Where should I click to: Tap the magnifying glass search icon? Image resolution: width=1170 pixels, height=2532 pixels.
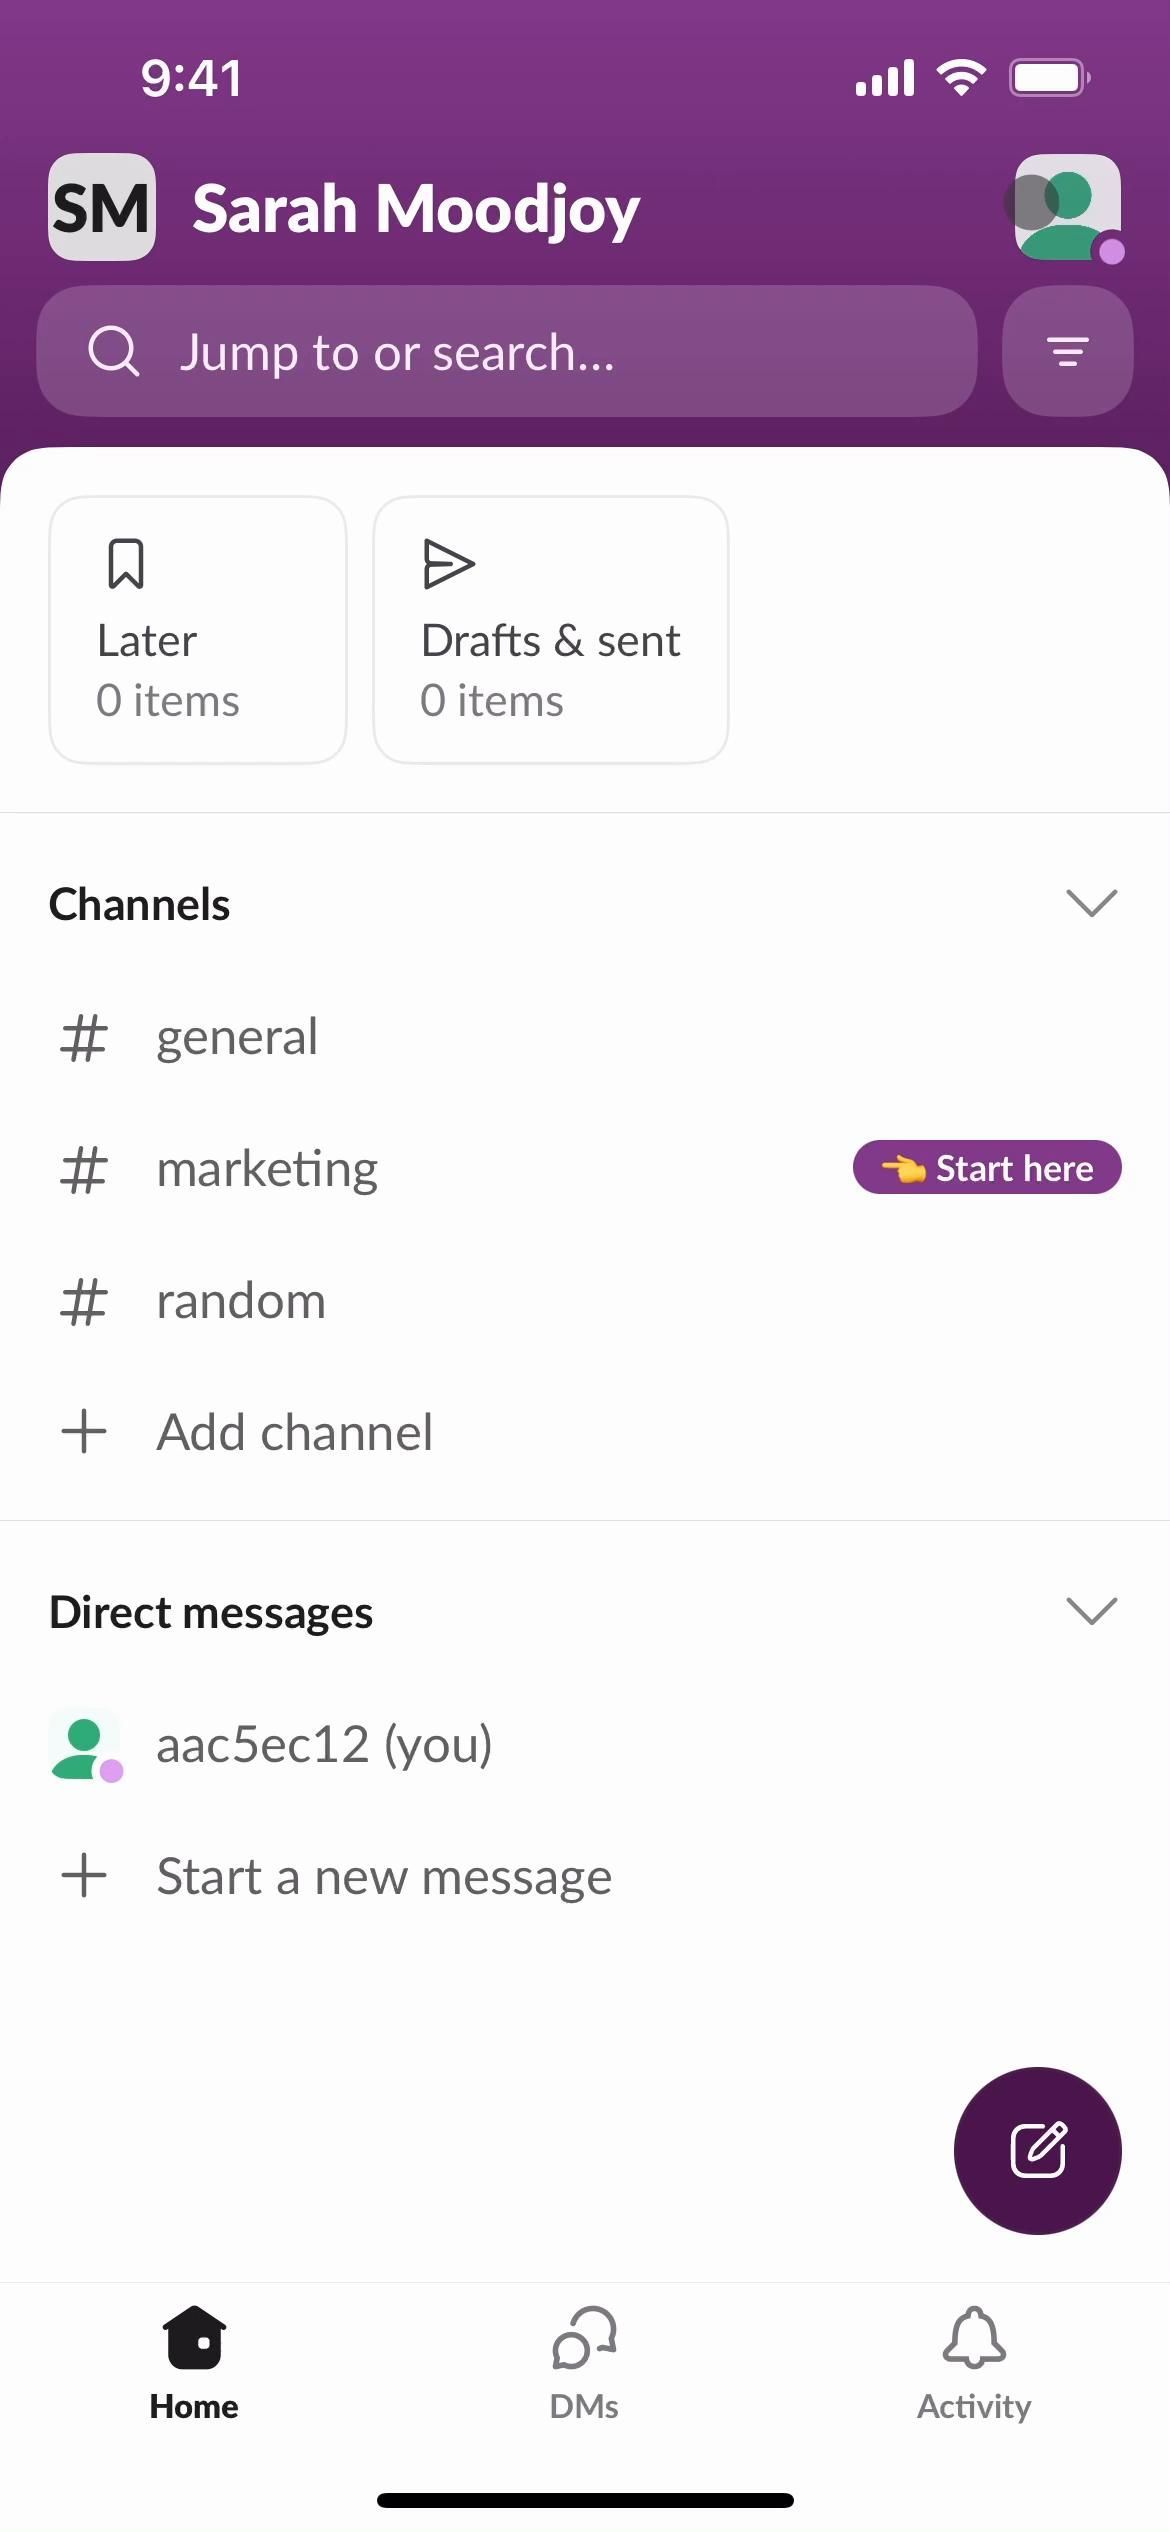[113, 351]
